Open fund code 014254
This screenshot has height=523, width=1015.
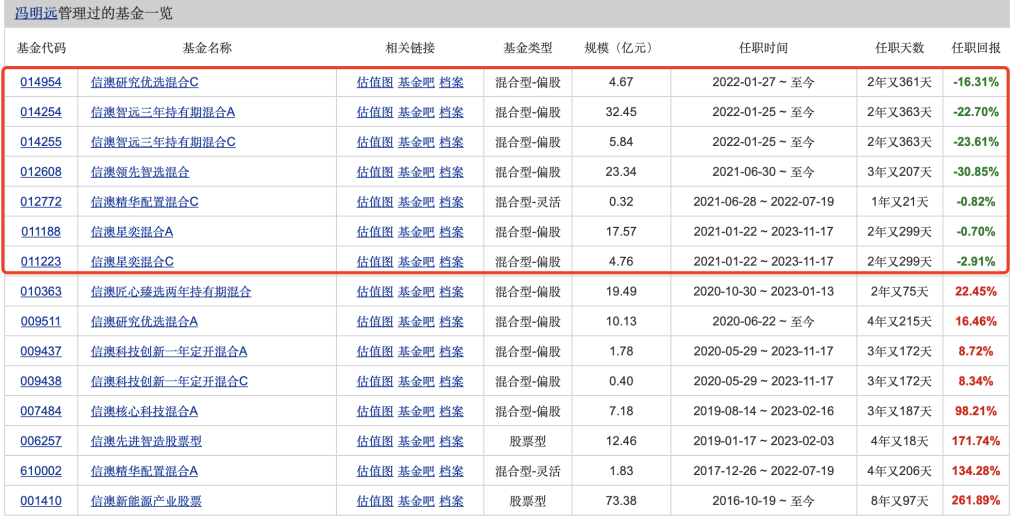pos(41,112)
